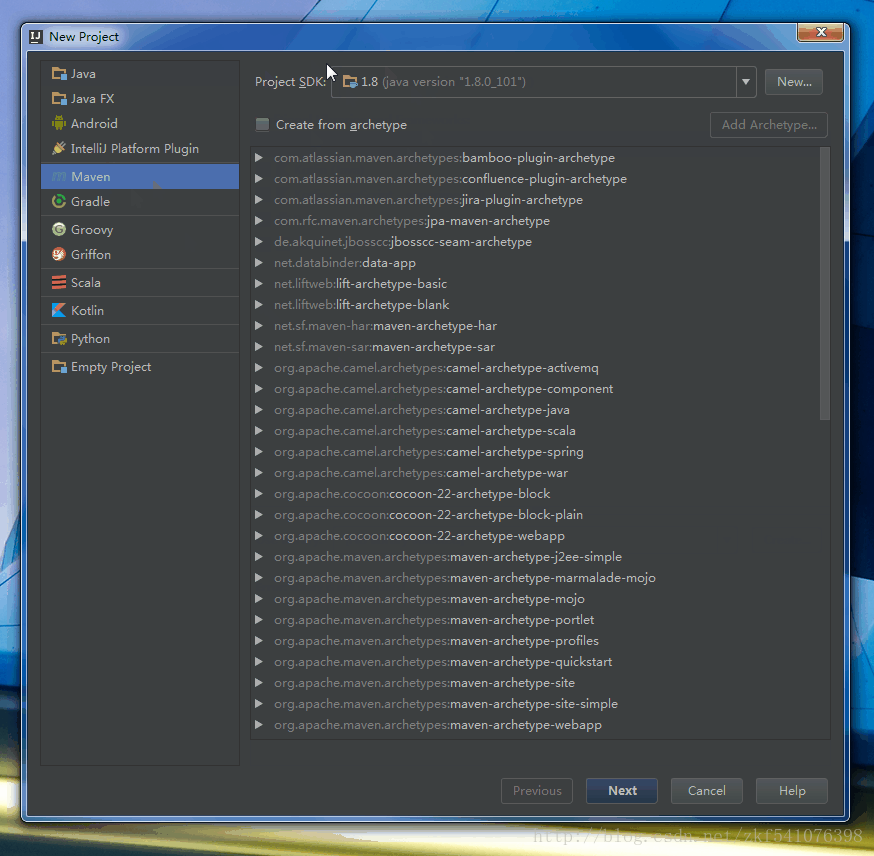Select maven-archetype-profiles row
Viewport: 874px width, 856px height.
tap(535, 640)
